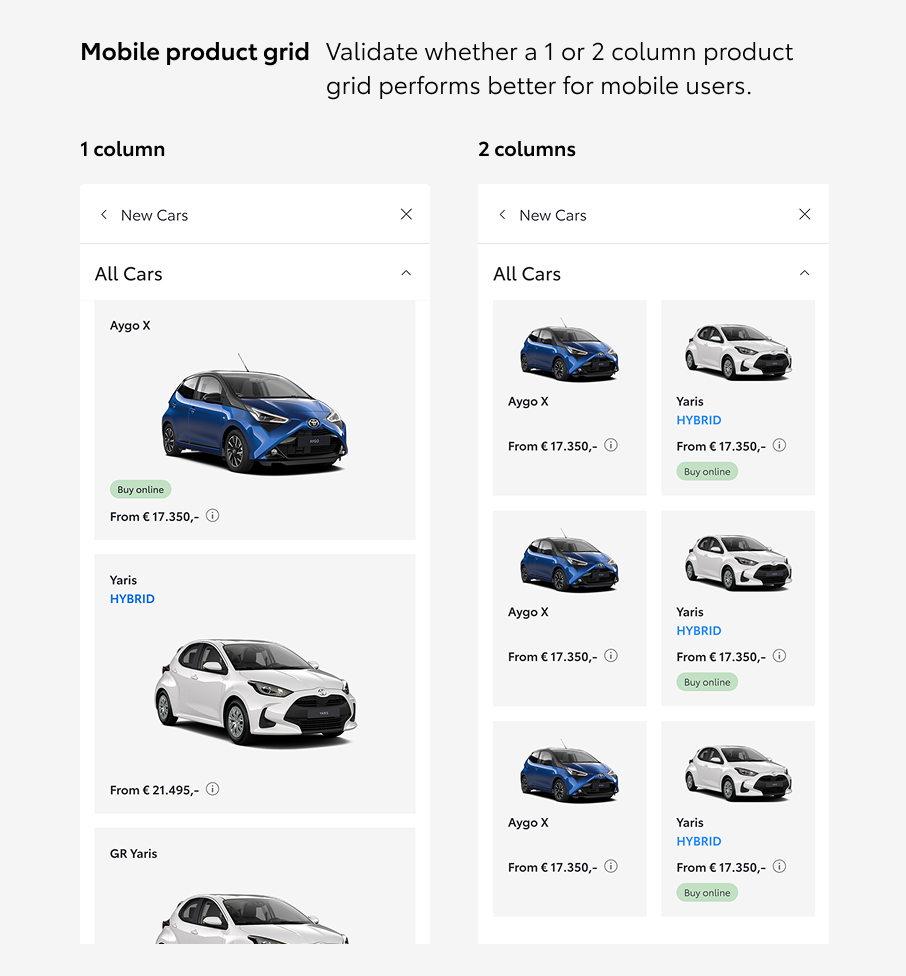Viewport: 906px width, 976px height.
Task: Click Buy online badge on top-right Yaris card
Action: click(707, 471)
